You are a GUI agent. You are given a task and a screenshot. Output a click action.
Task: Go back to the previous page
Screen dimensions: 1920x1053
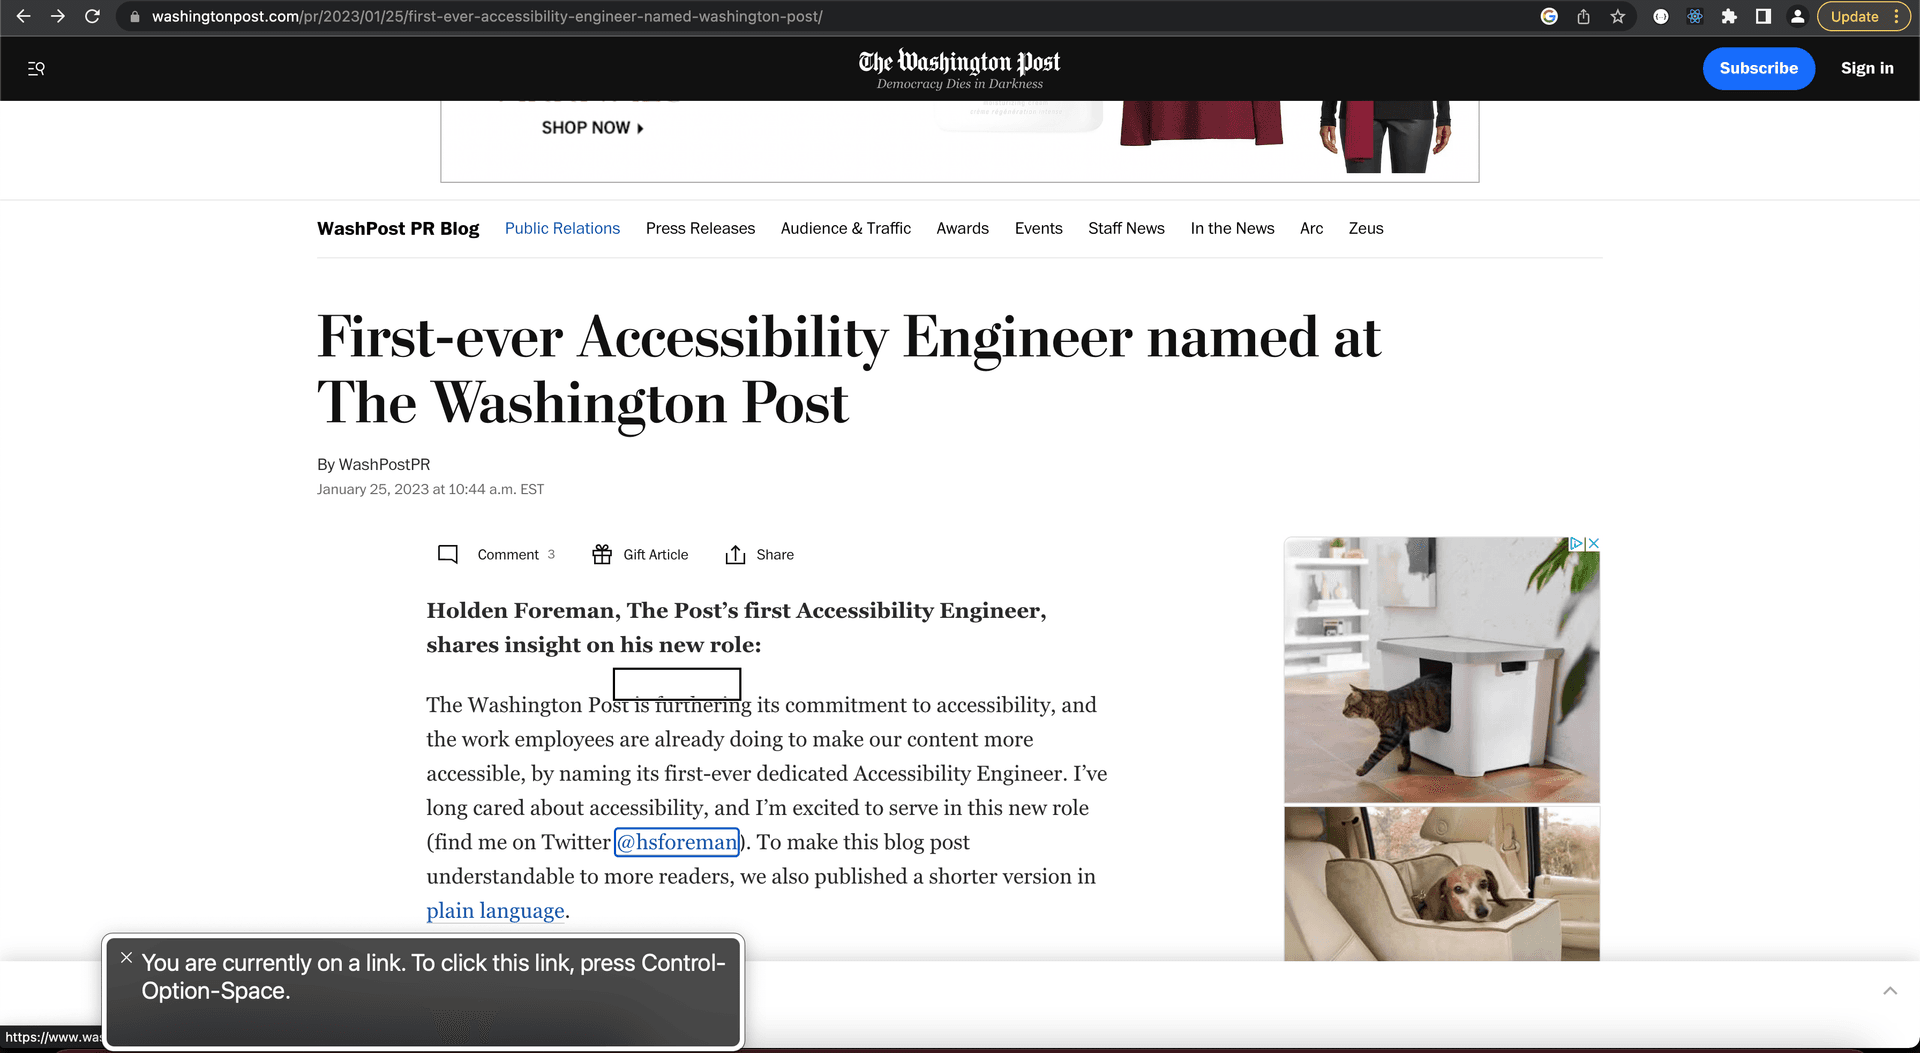point(22,16)
